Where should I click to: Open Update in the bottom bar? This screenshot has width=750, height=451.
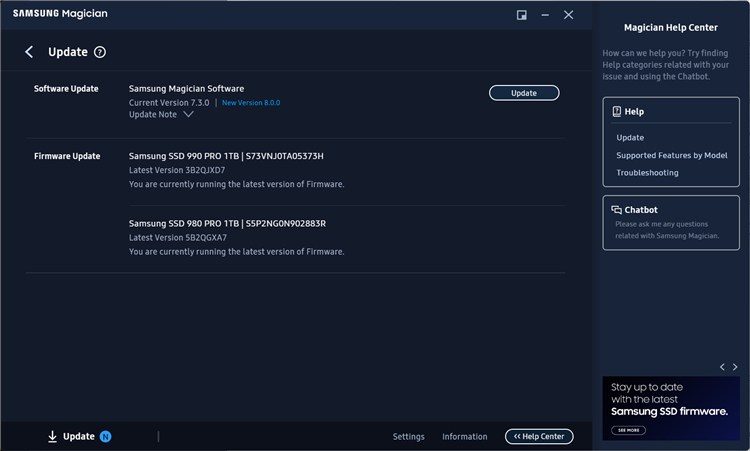pyautogui.click(x=79, y=436)
